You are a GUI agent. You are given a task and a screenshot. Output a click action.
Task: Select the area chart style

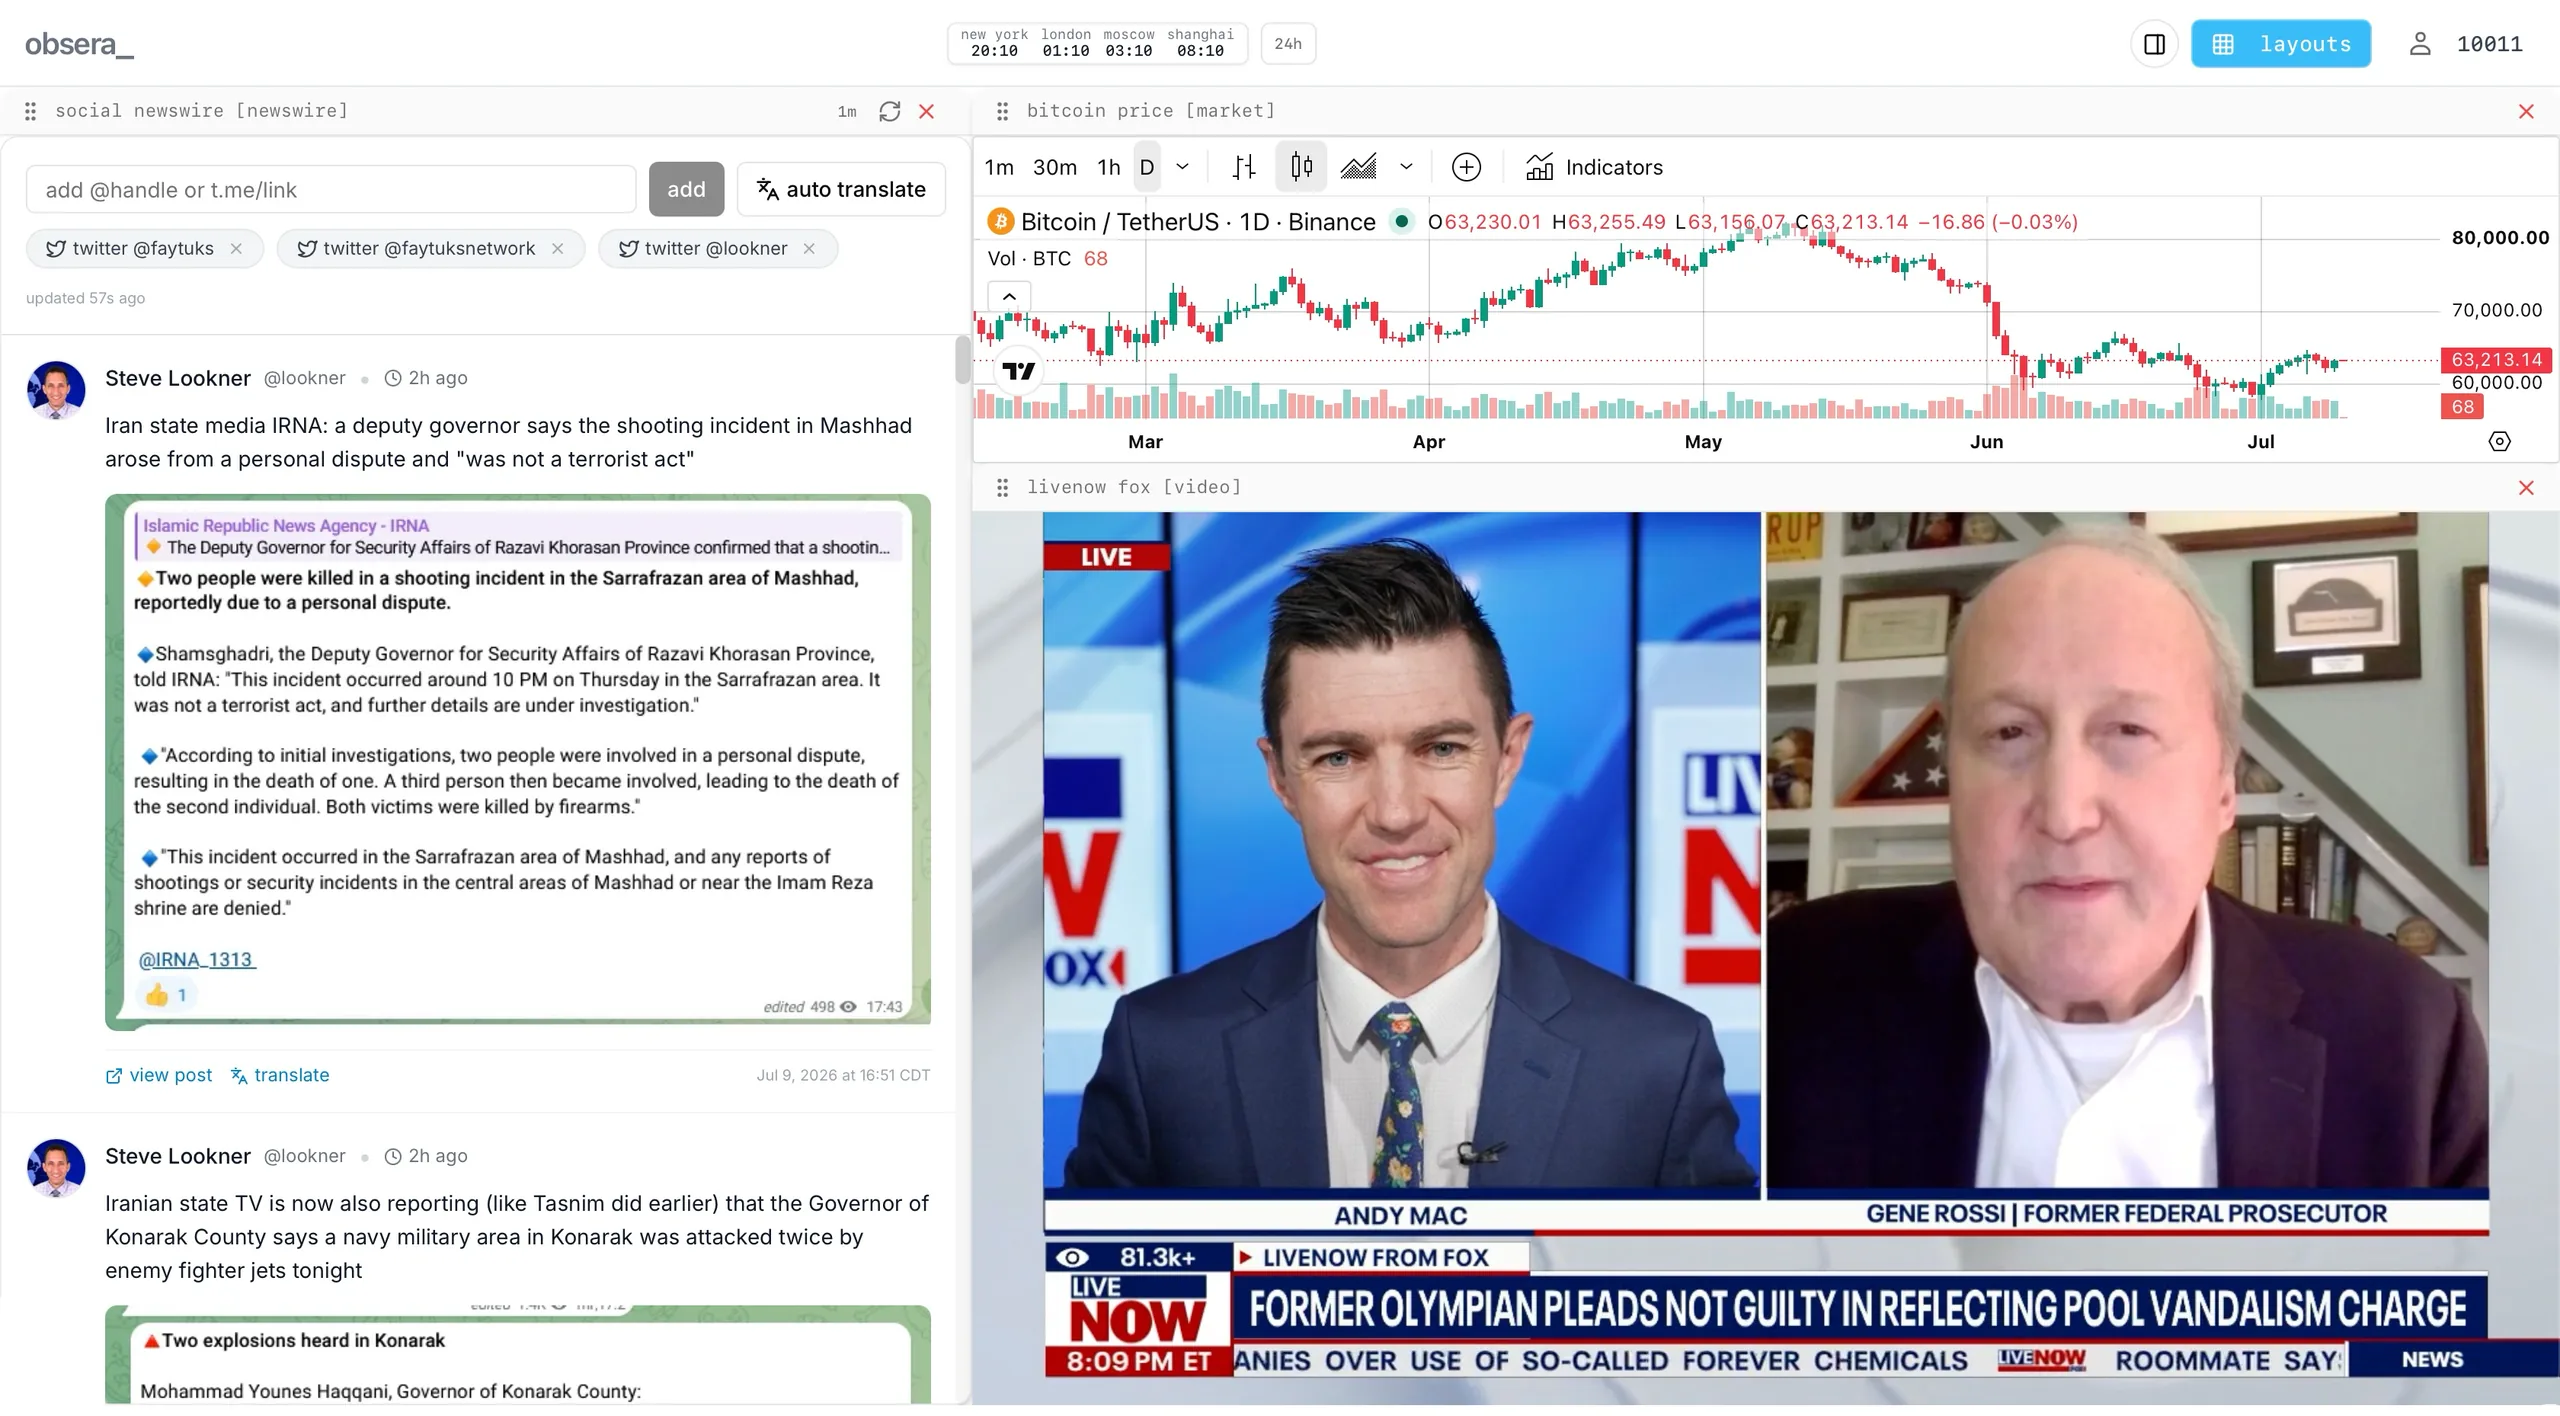tap(1359, 167)
